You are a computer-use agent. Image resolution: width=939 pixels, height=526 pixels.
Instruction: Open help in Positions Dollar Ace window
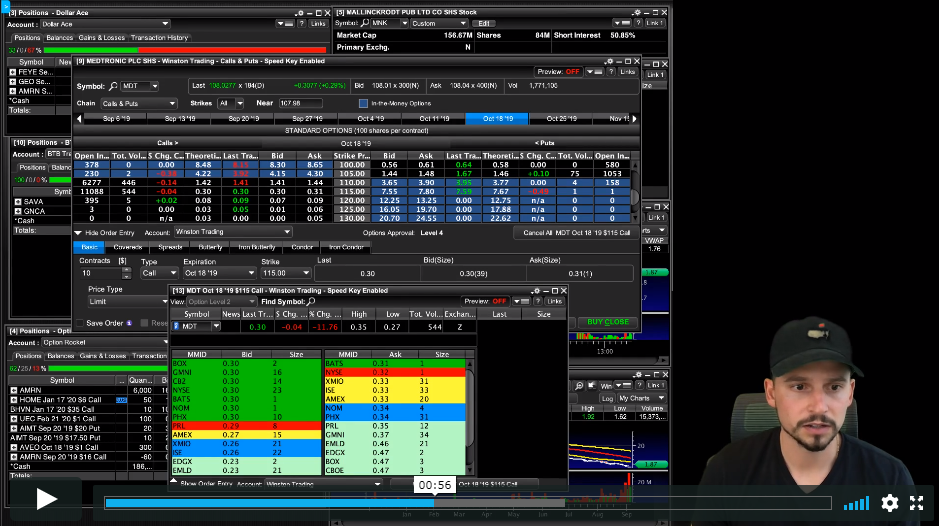[301, 24]
